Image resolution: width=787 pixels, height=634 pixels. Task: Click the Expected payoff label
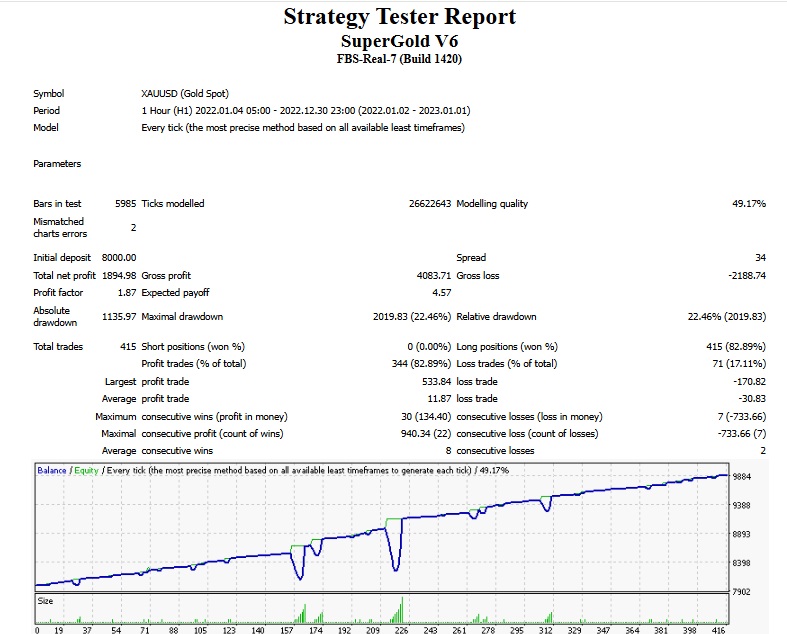175,293
